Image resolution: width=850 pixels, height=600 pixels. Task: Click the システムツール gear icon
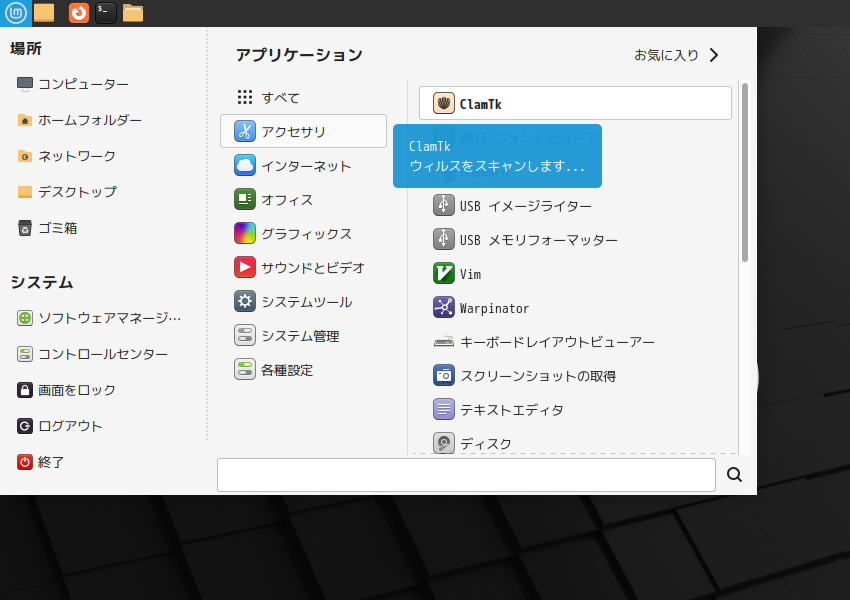[x=245, y=301]
